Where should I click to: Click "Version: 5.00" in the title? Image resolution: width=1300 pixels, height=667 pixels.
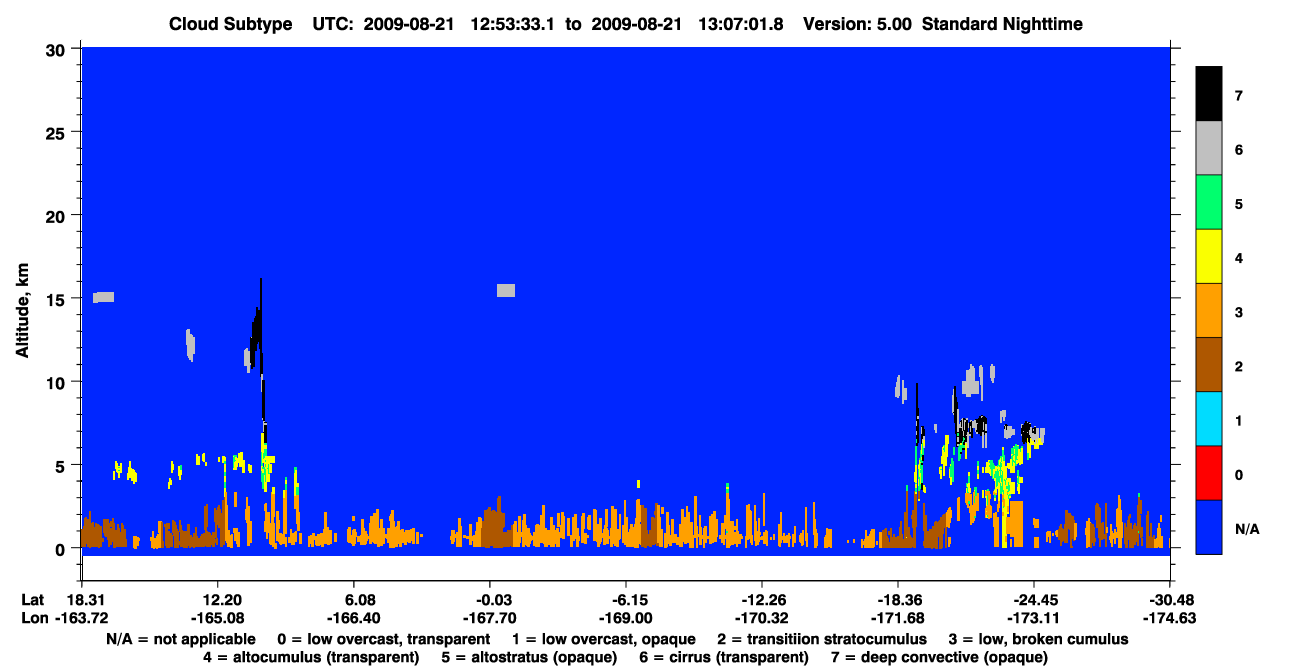pos(858,24)
